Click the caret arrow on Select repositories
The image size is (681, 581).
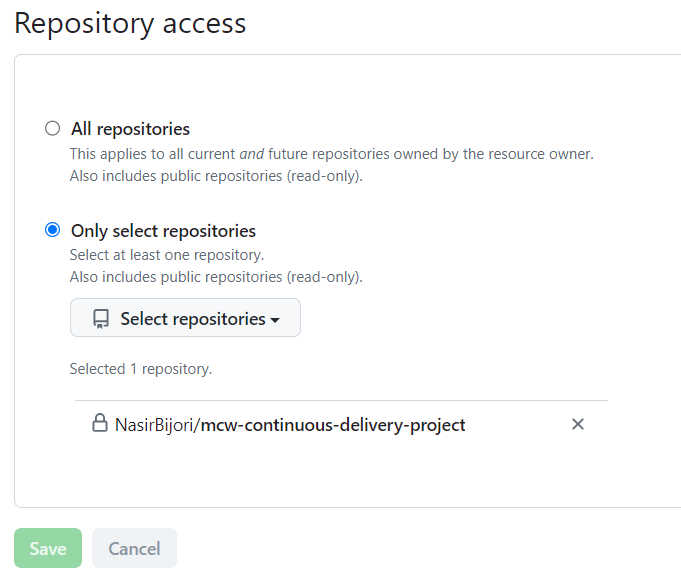click(275, 320)
